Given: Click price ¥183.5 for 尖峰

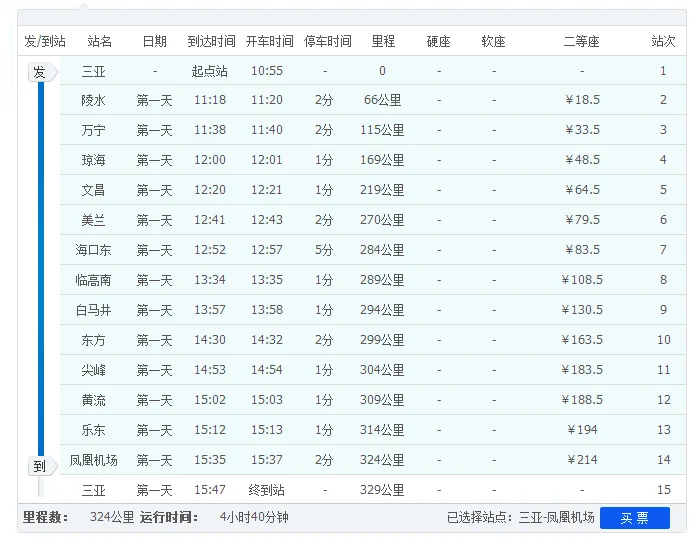Looking at the screenshot, I should (582, 370).
